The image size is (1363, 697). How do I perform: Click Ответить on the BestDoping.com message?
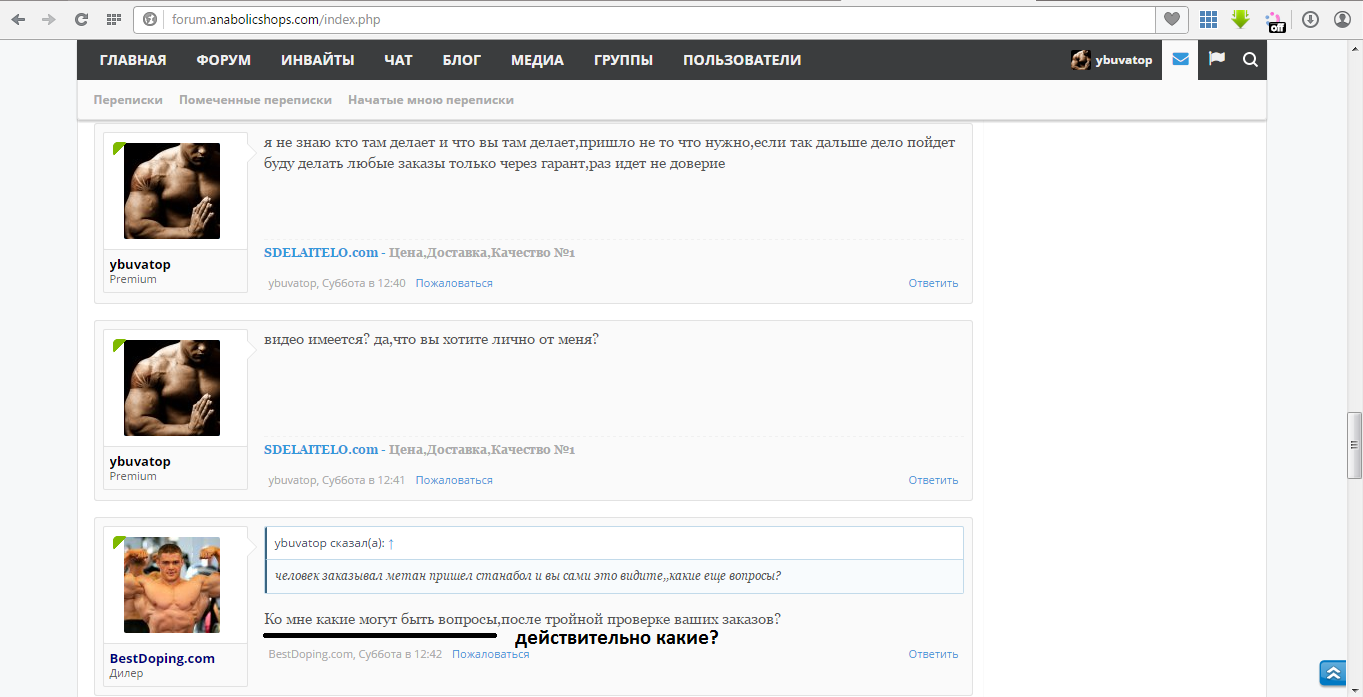coord(933,654)
